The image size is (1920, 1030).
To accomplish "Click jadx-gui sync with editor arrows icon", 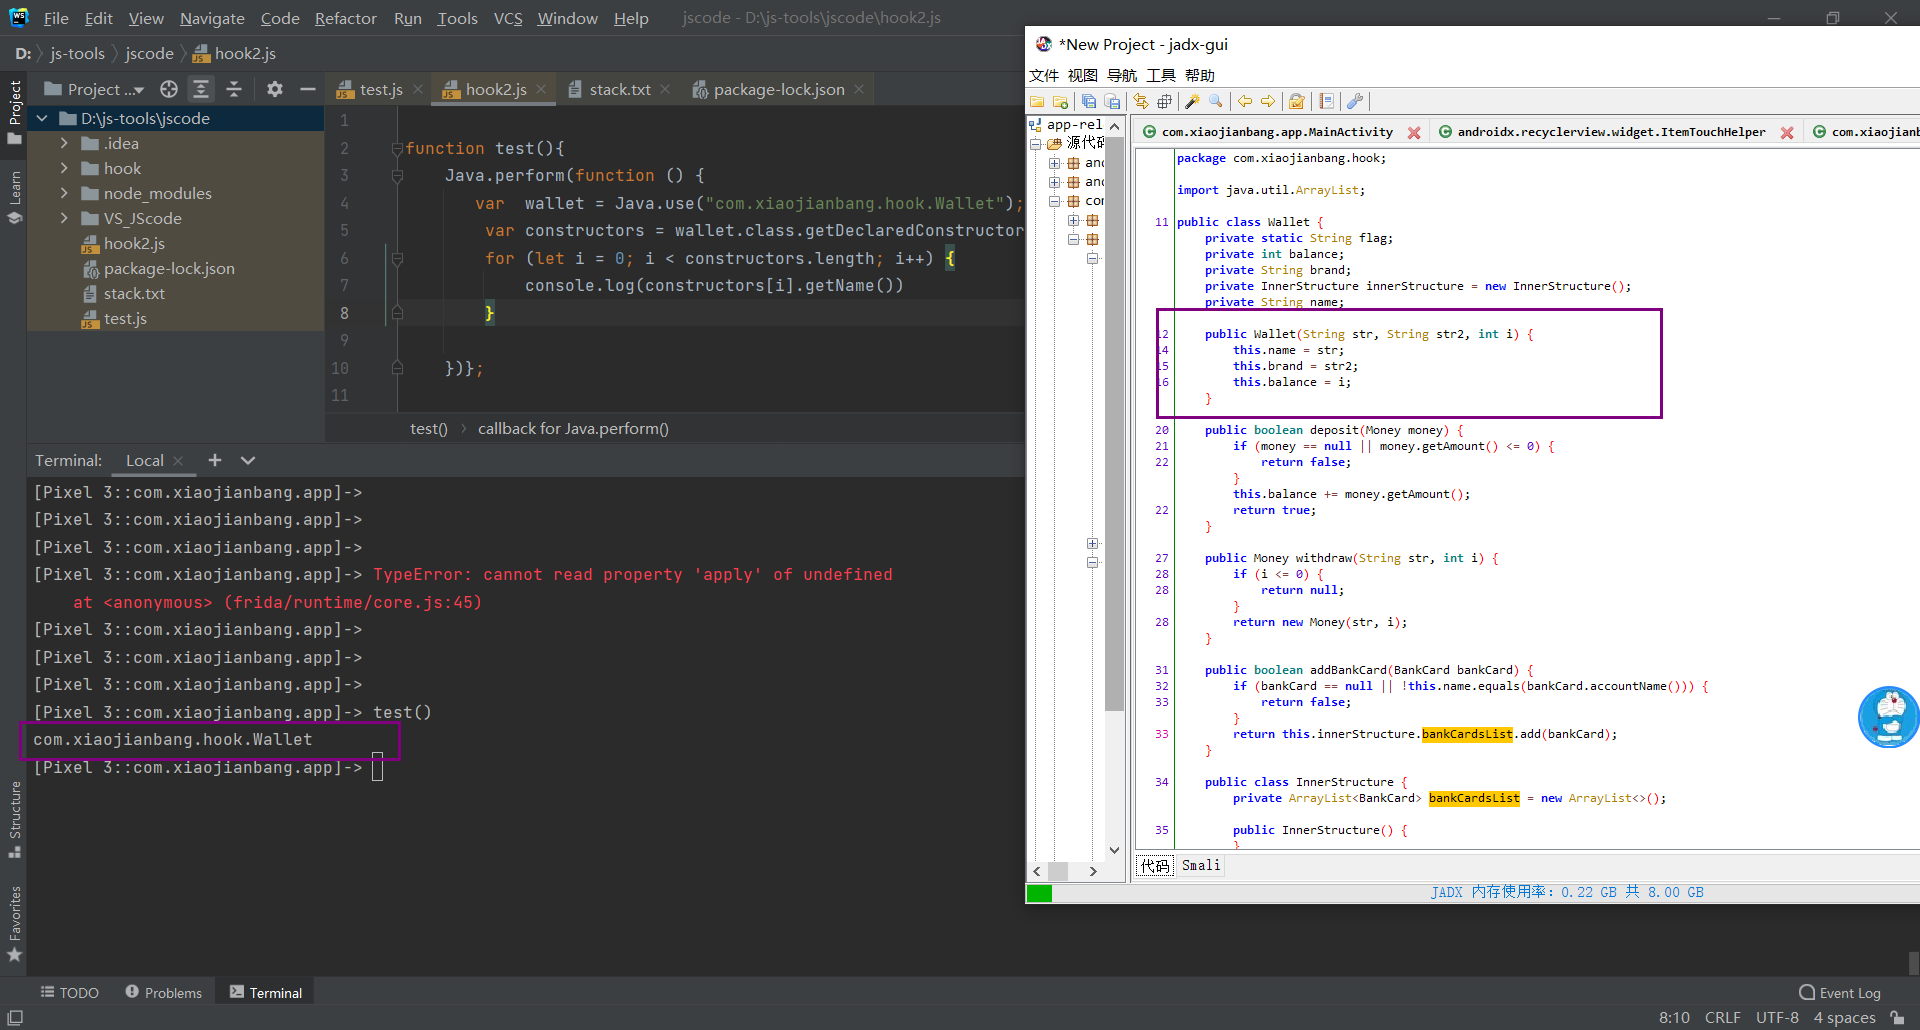I will coord(1141,101).
